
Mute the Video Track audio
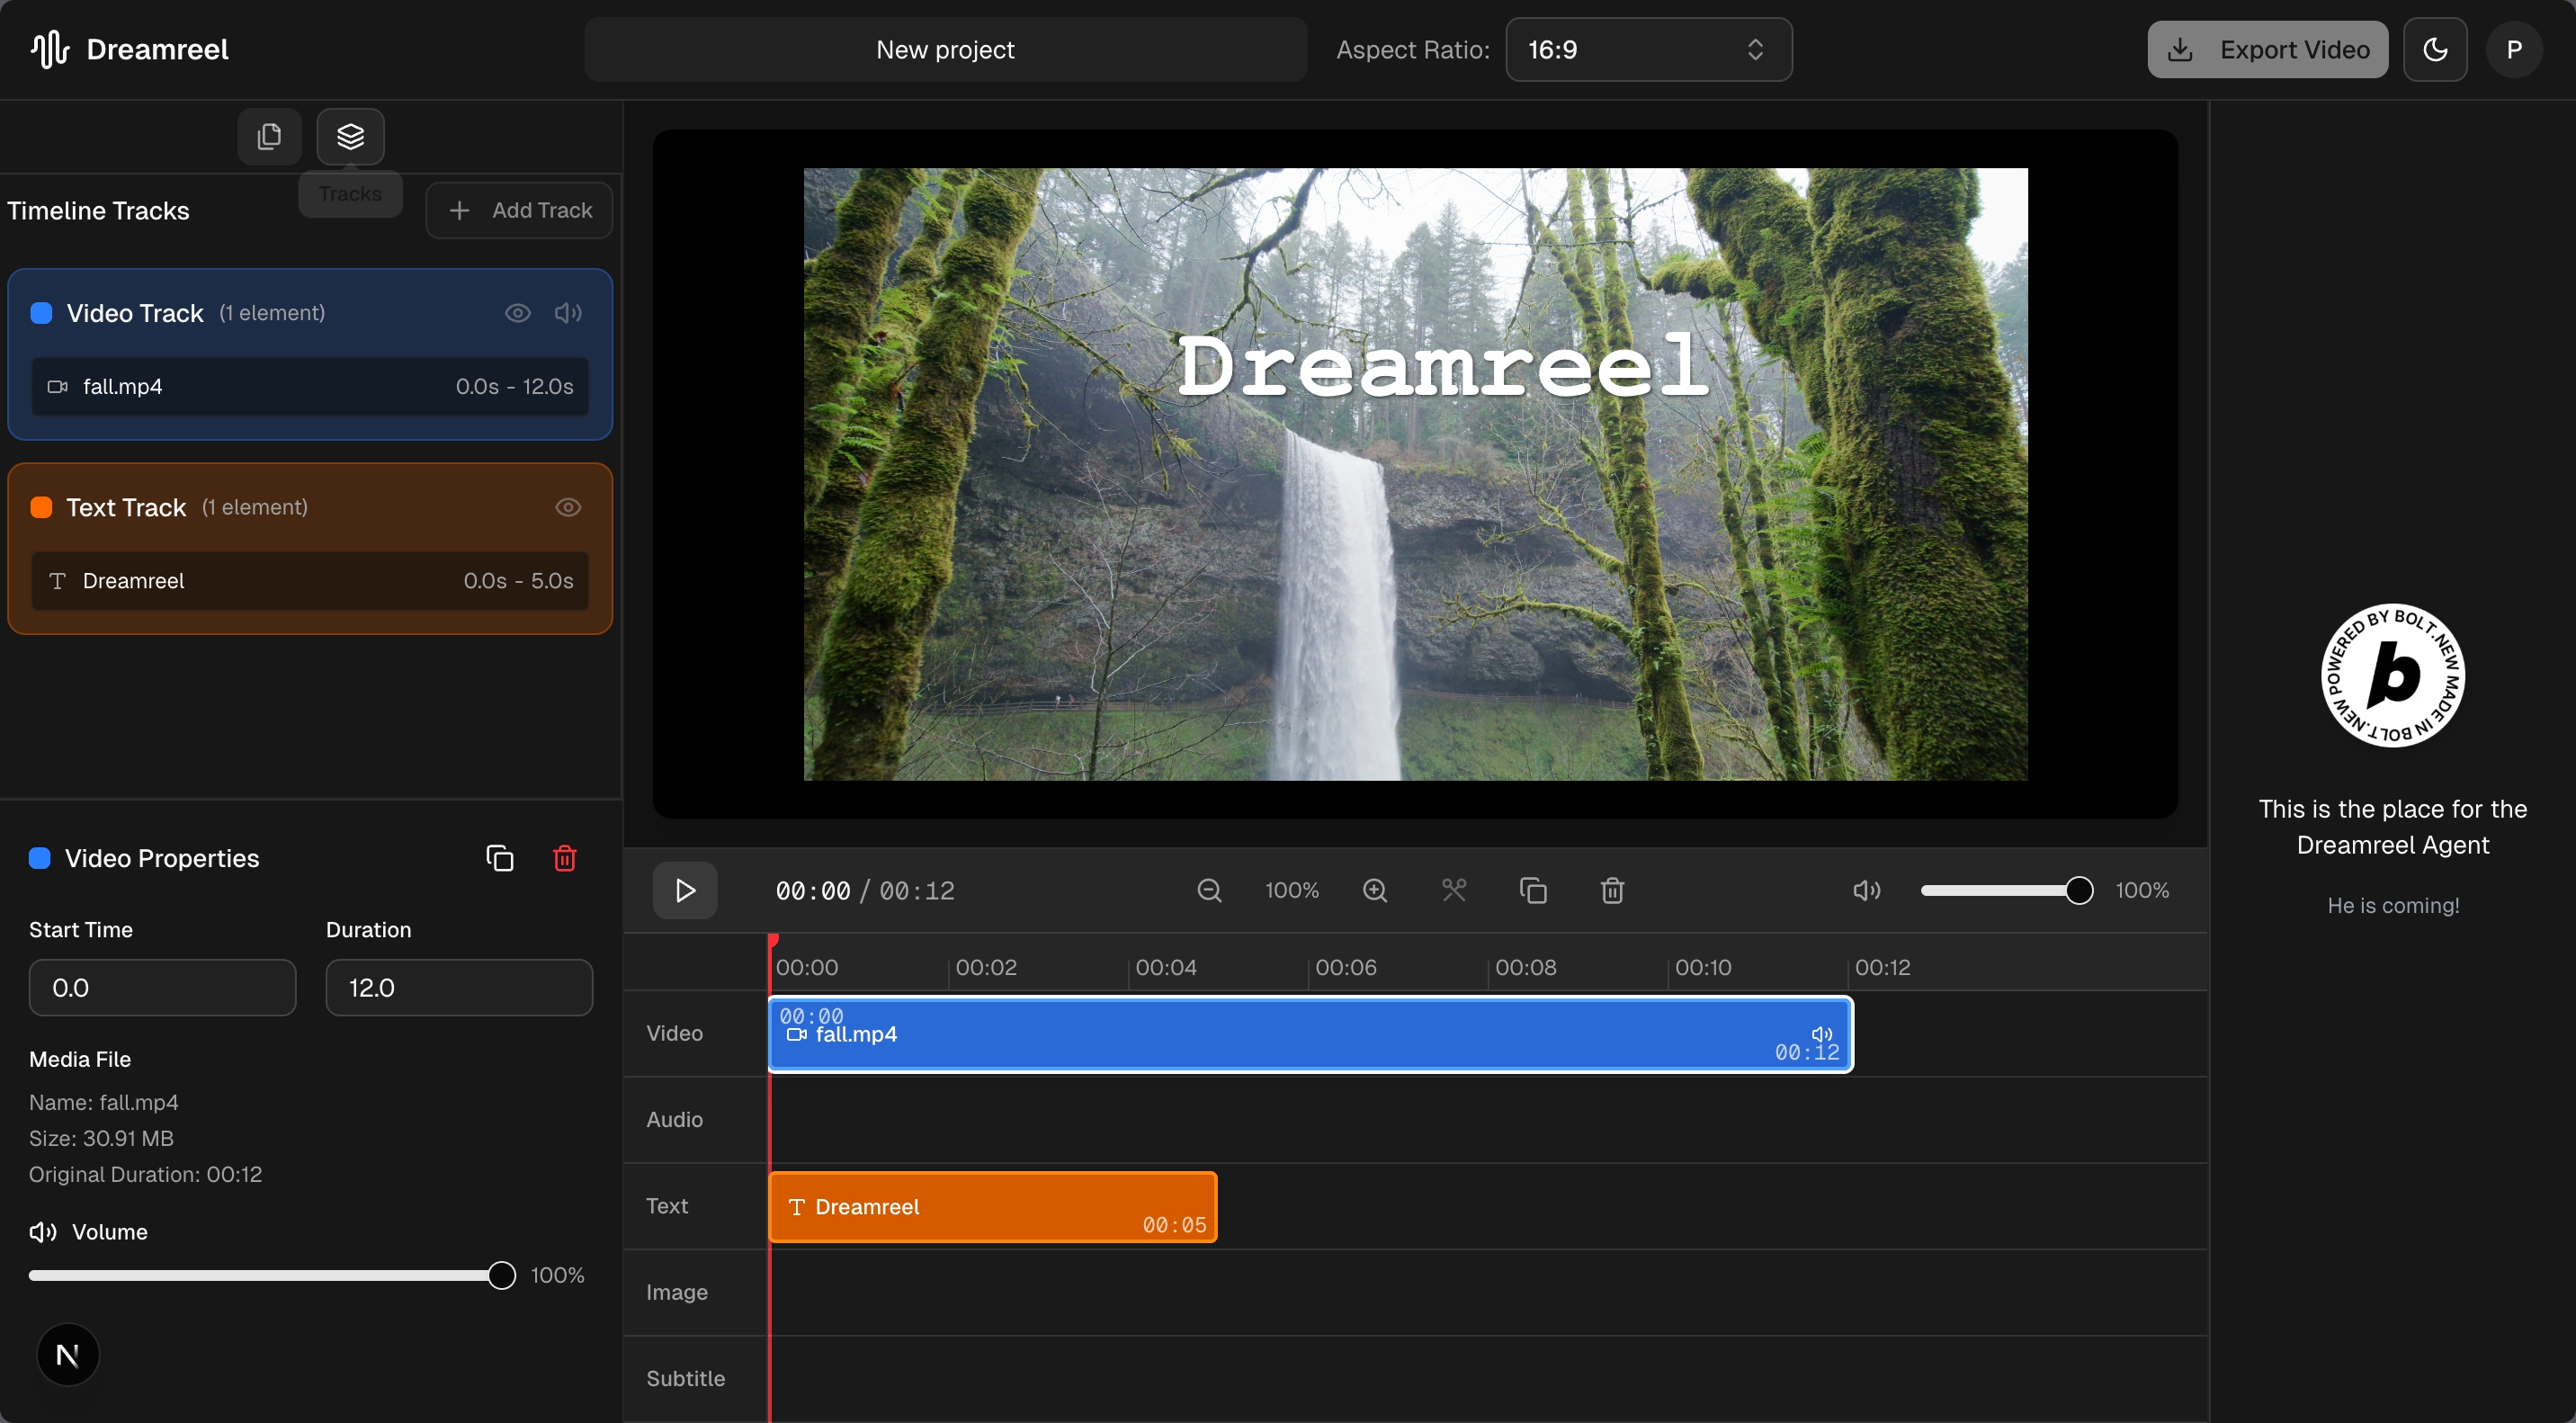[x=568, y=313]
